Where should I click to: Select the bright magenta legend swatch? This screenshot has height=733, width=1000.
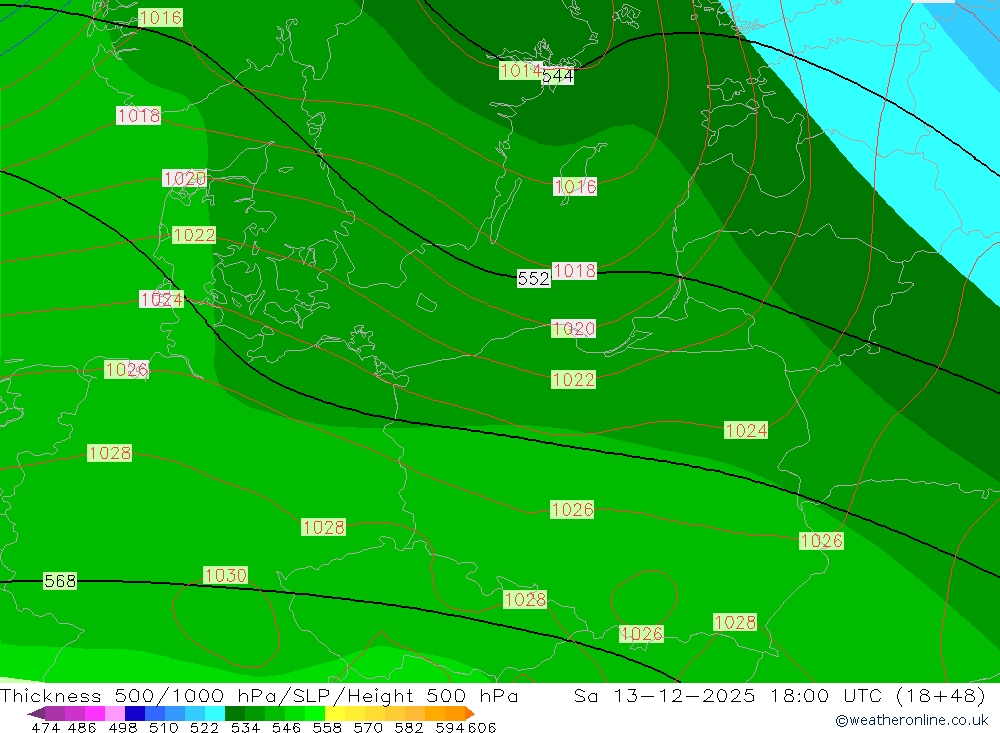point(95,713)
